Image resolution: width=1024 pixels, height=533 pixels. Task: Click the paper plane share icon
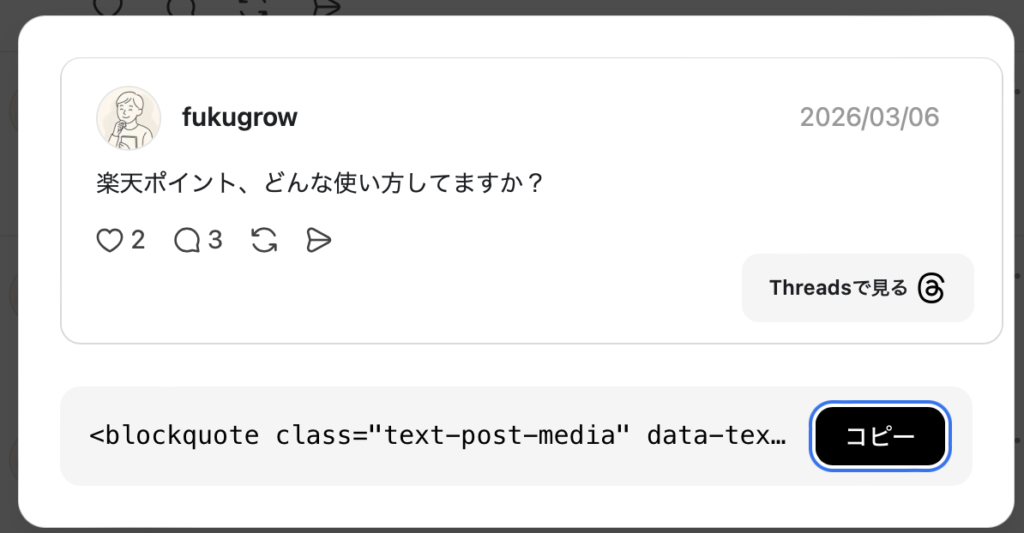[318, 240]
